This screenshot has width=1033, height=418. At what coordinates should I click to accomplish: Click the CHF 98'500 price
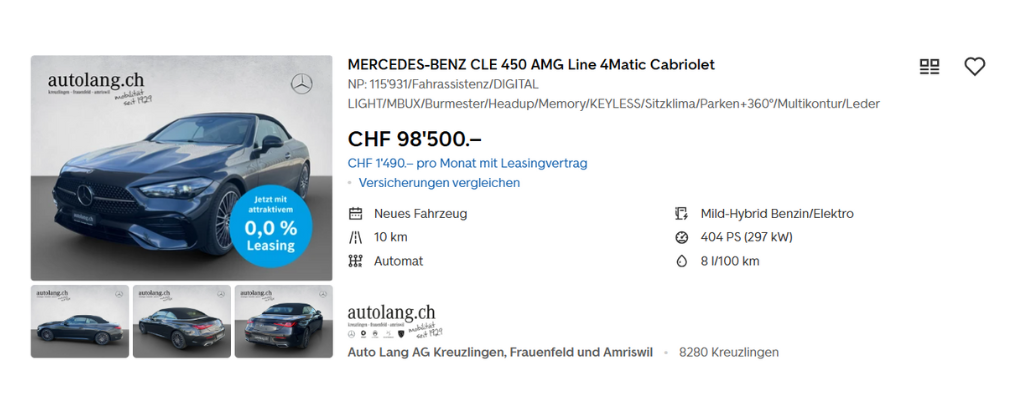414,138
